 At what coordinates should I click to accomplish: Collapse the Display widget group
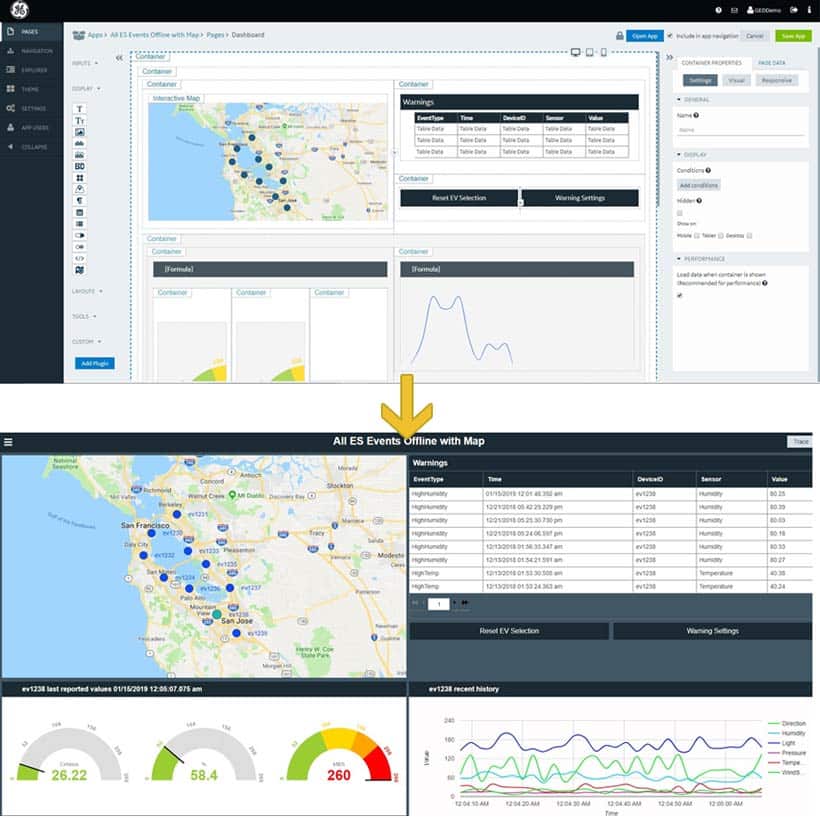pyautogui.click(x=86, y=88)
